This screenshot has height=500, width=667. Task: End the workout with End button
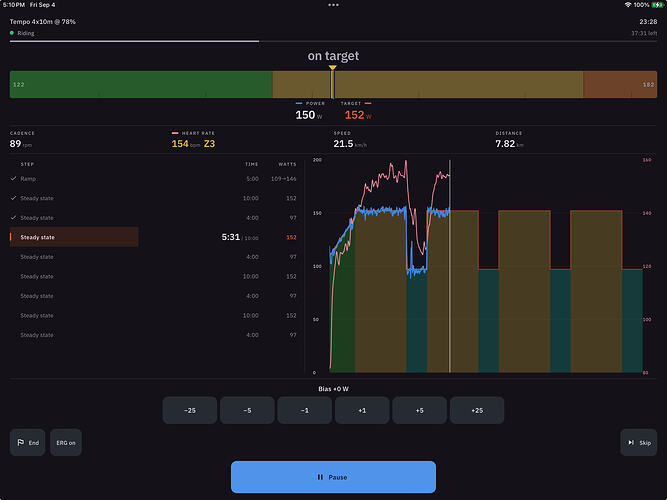click(28, 443)
